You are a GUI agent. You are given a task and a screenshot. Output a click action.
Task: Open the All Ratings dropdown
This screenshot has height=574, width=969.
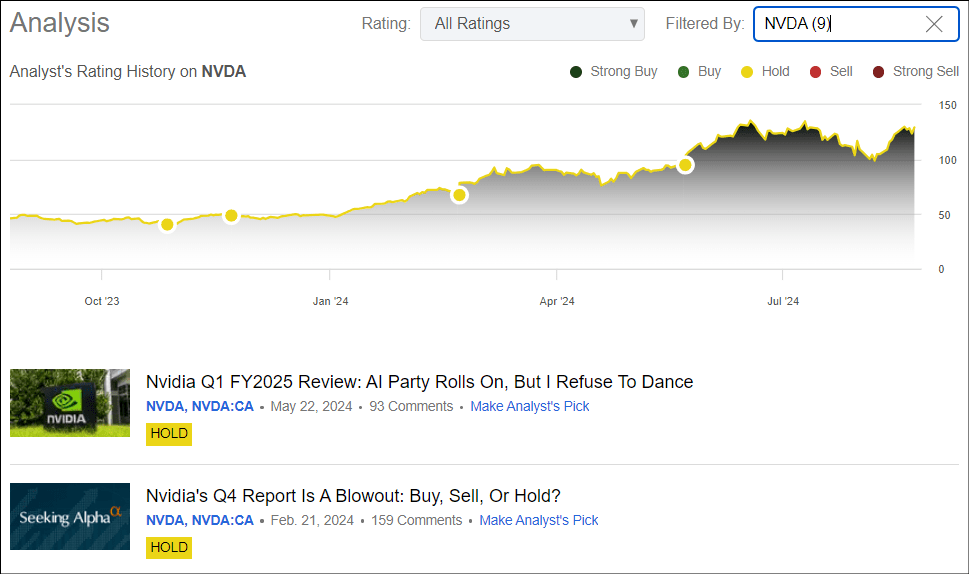(532, 24)
